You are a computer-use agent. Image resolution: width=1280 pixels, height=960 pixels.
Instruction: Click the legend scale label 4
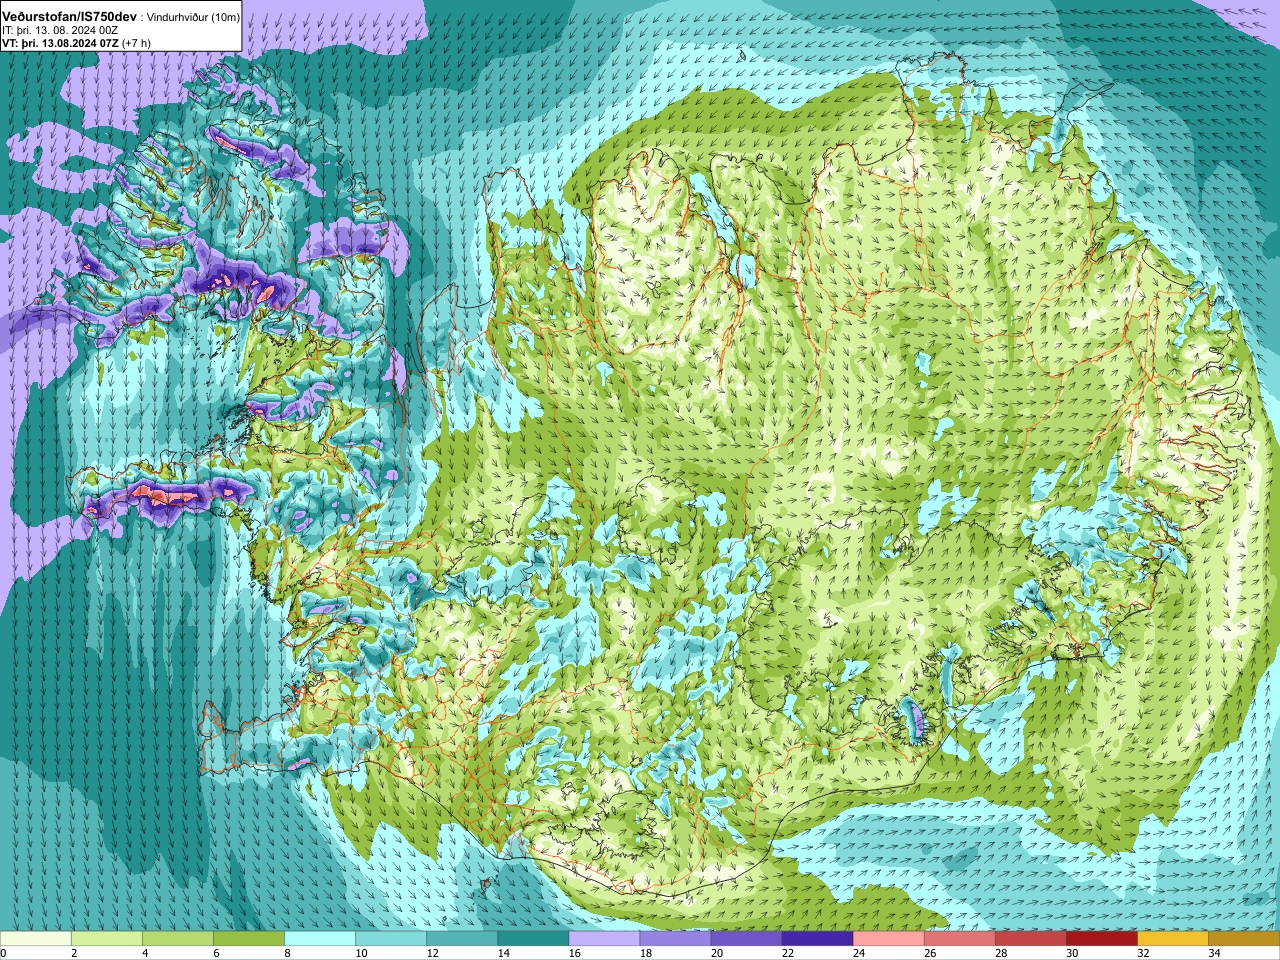pos(145,953)
